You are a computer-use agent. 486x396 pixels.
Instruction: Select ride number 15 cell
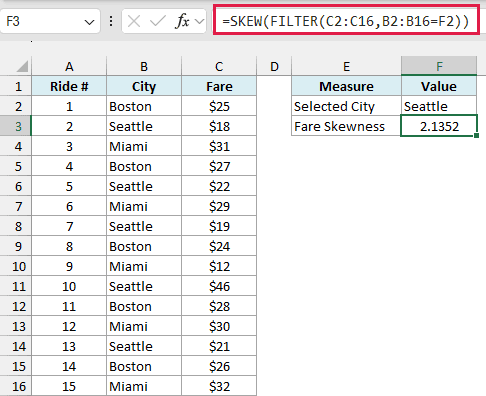click(x=69, y=386)
